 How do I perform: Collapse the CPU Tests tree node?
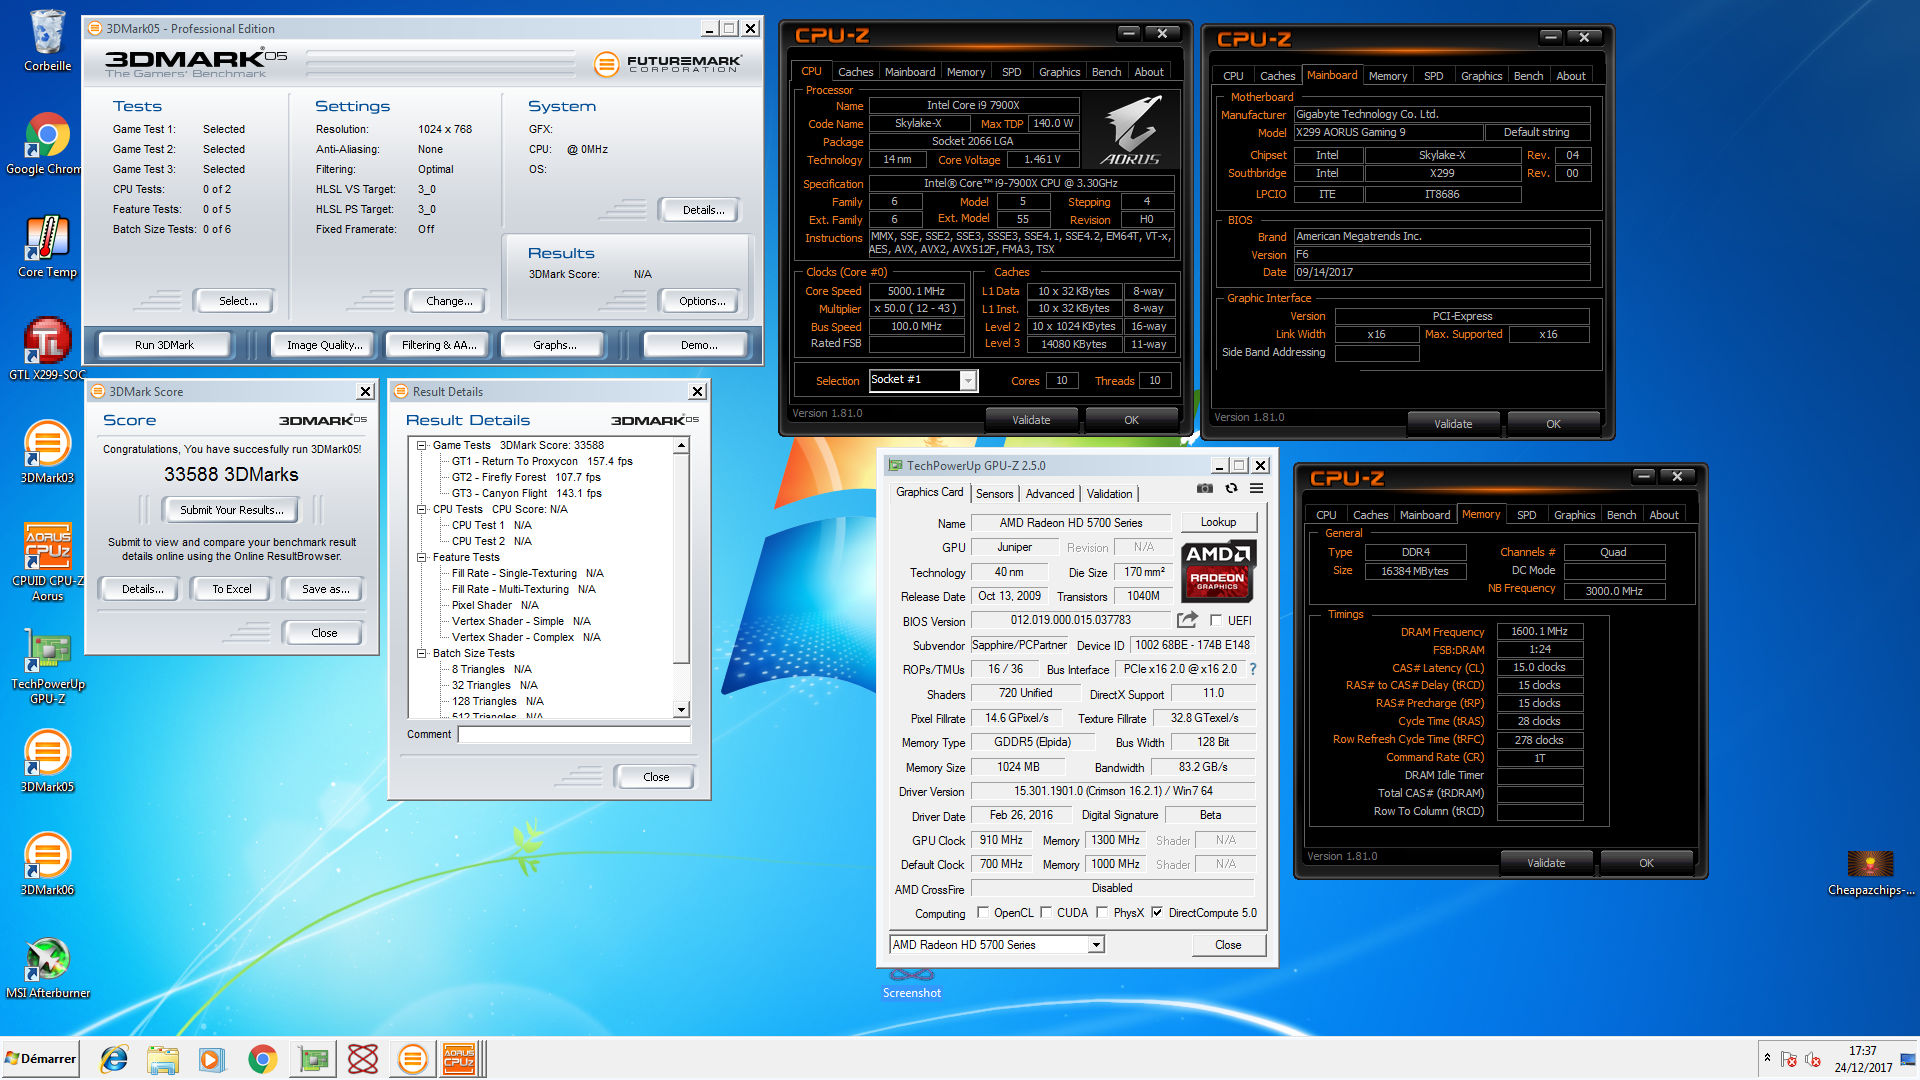pos(422,509)
